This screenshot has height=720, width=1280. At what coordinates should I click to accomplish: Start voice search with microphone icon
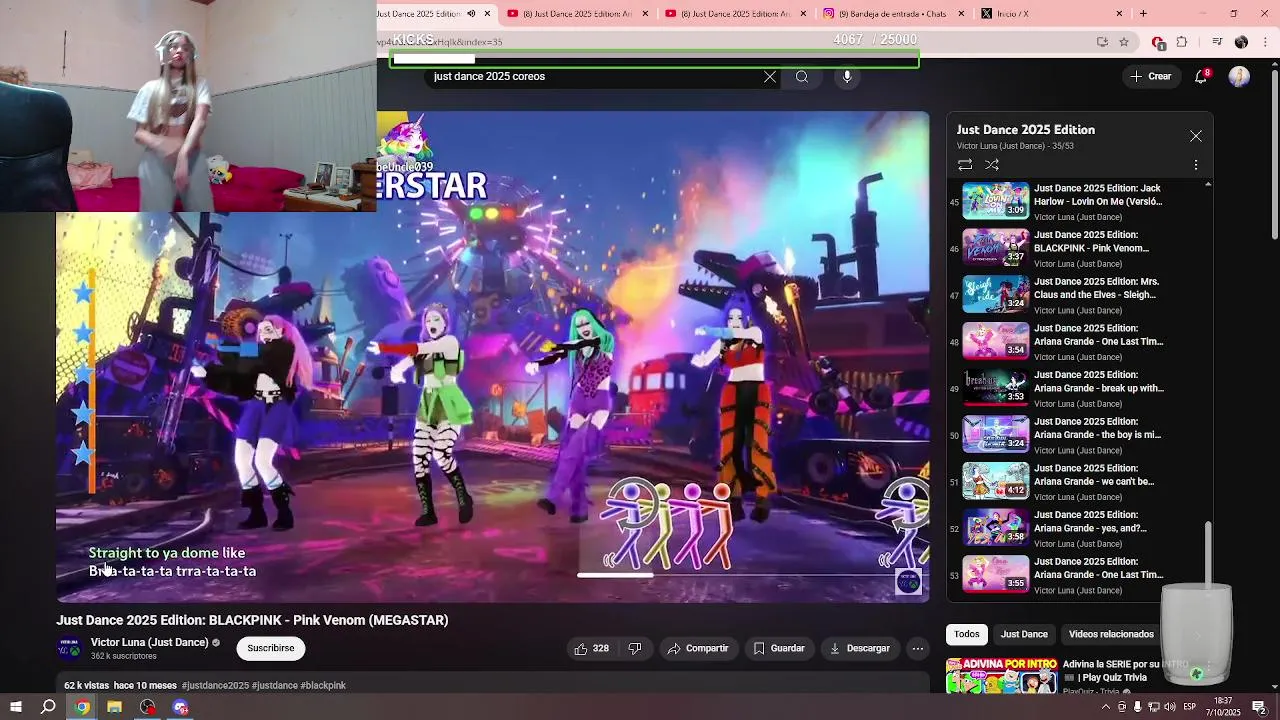tap(847, 77)
